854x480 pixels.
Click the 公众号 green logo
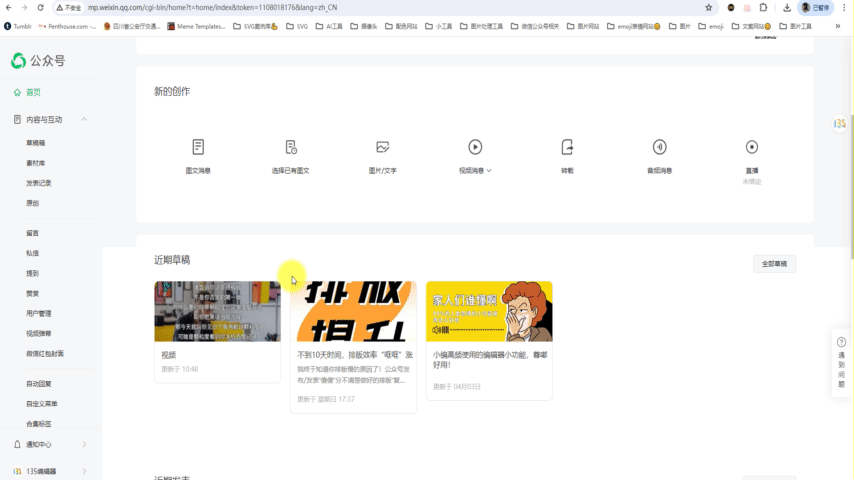[19, 60]
